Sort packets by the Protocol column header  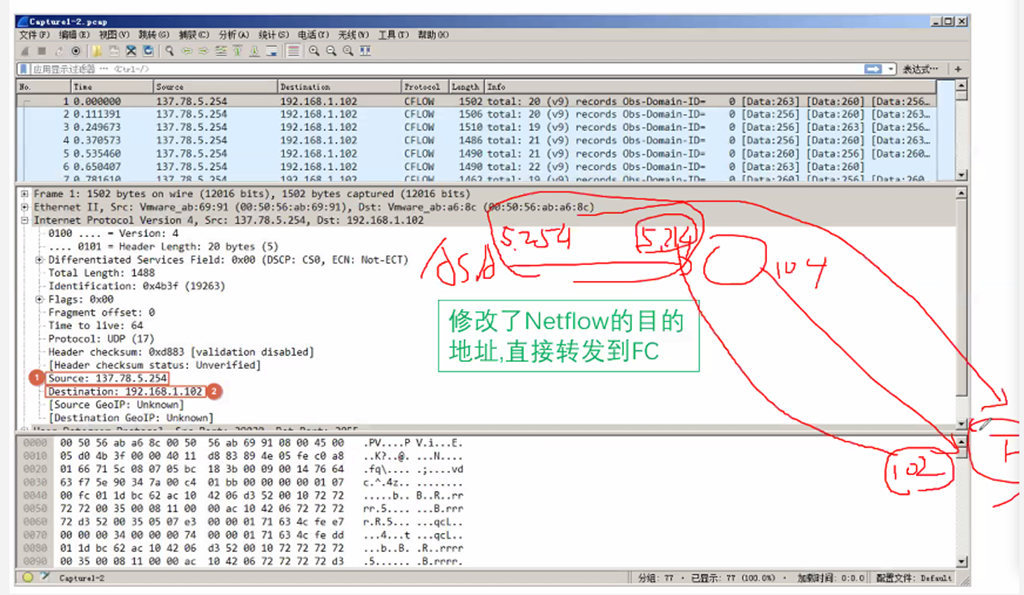click(425, 86)
